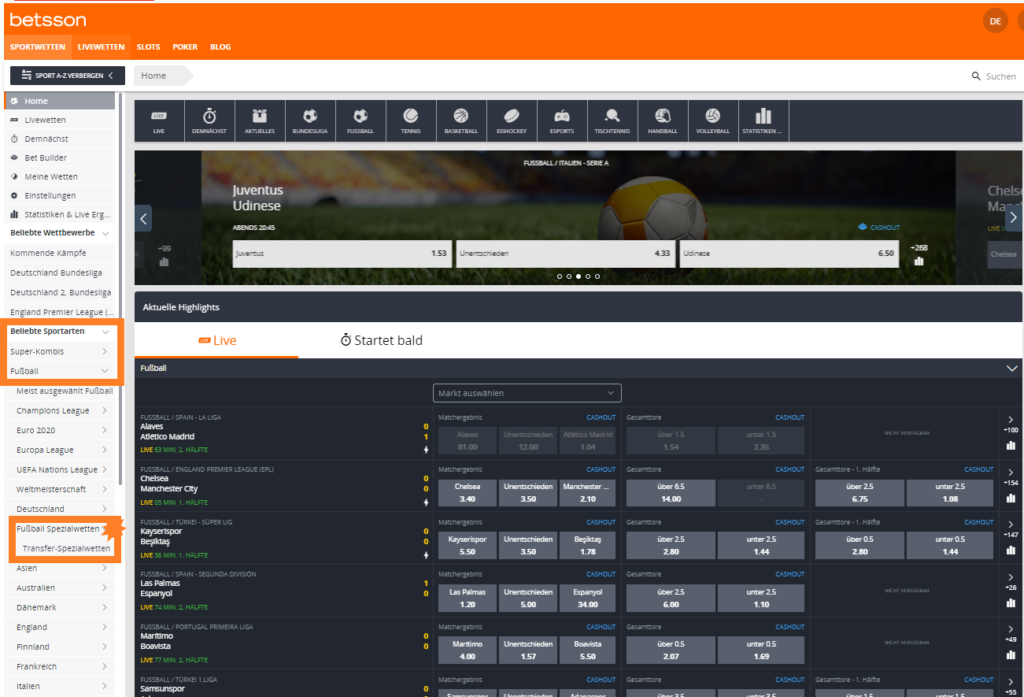Collapse Beliebte Sportarten section
1024x697 pixels.
[105, 332]
